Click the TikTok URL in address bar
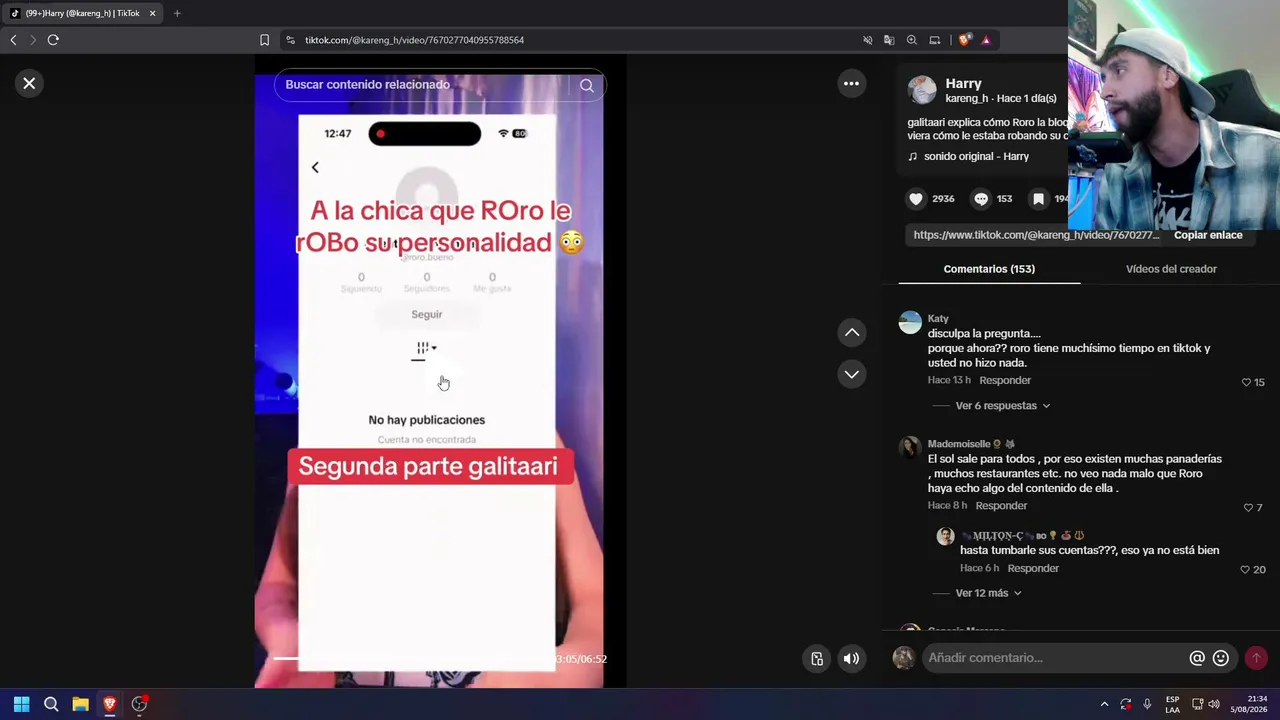The height and width of the screenshot is (720, 1280). [414, 40]
